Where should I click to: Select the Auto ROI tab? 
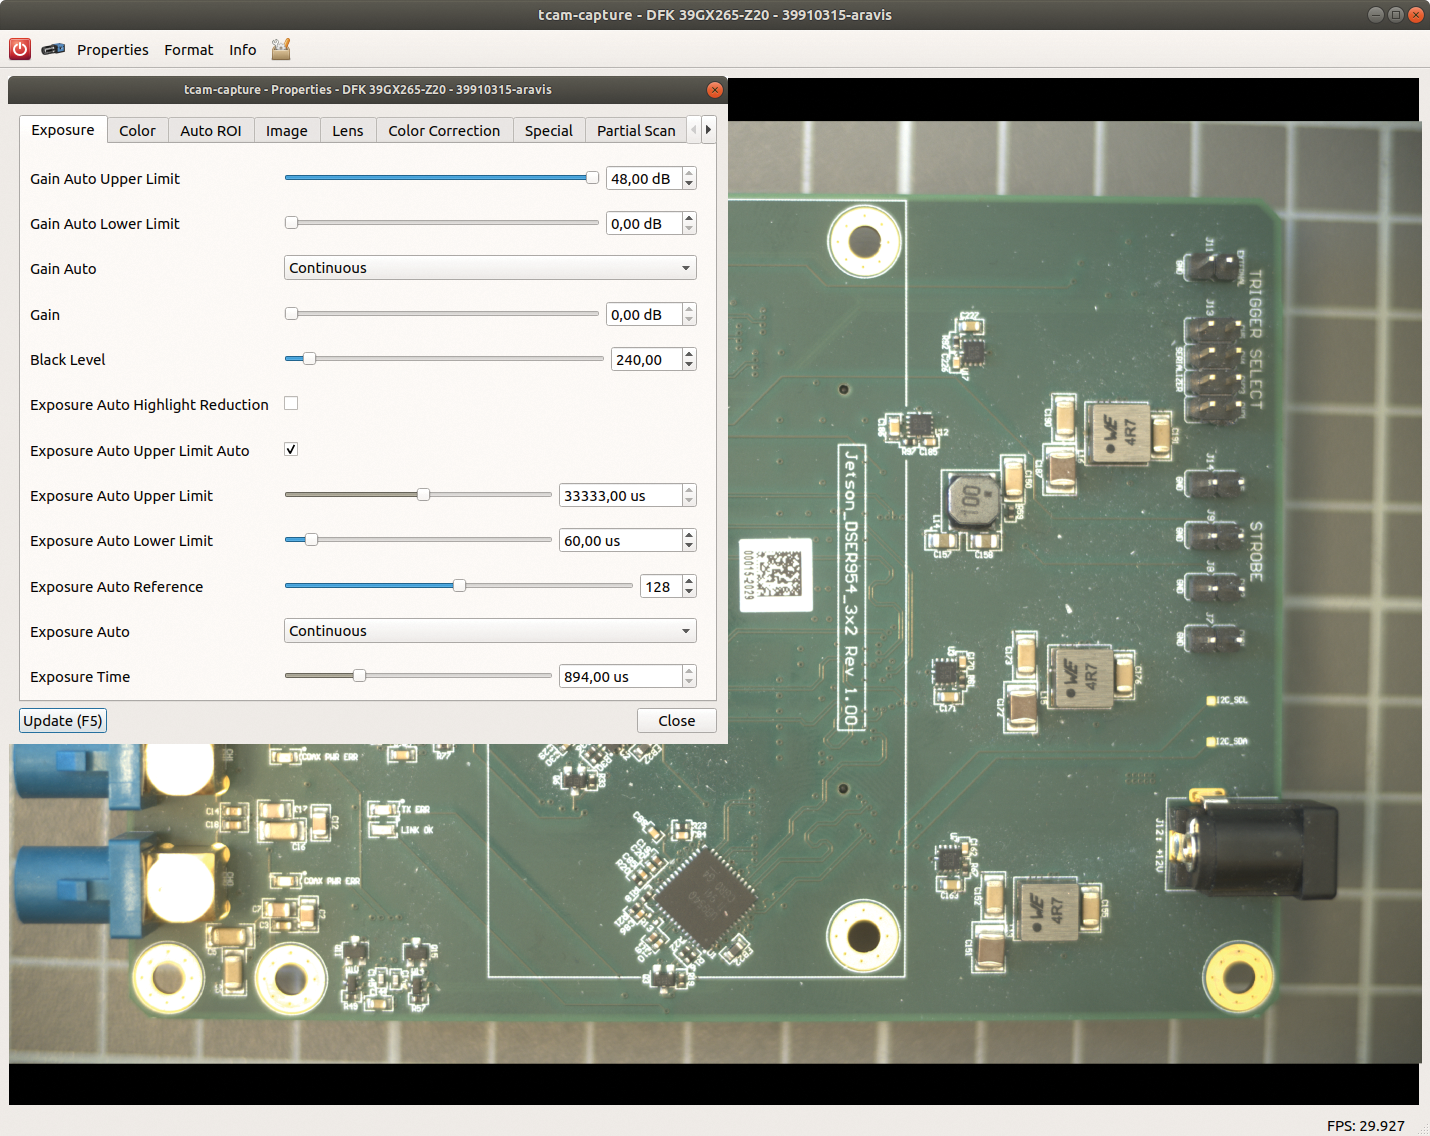click(210, 131)
